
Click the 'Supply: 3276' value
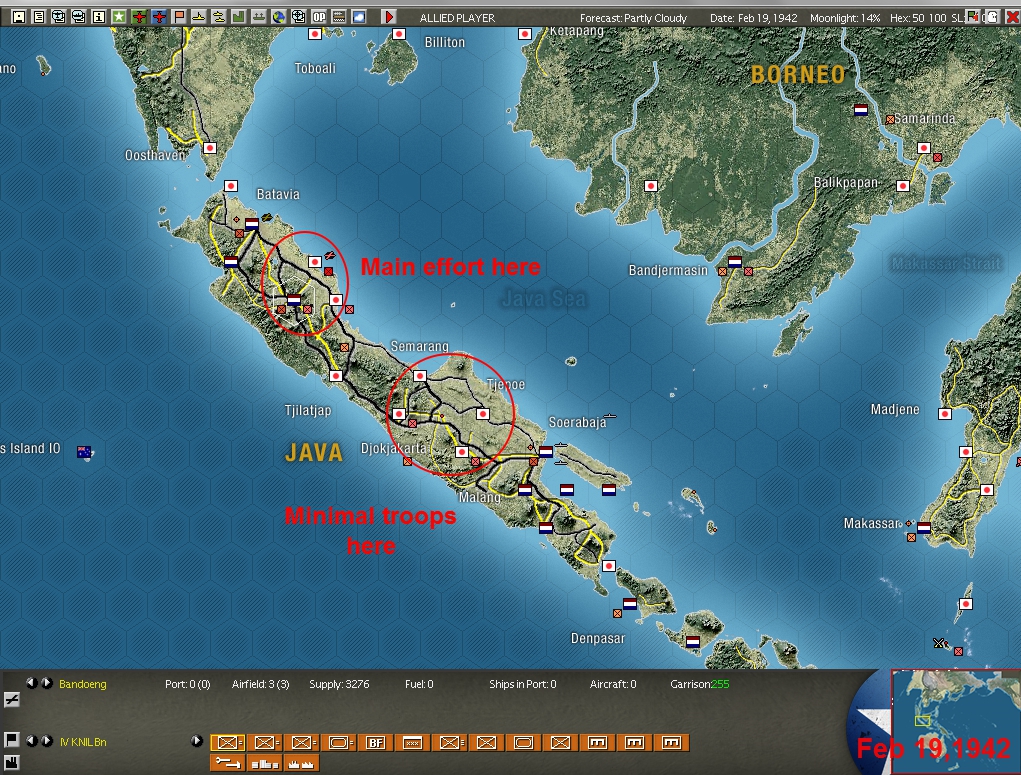click(339, 684)
